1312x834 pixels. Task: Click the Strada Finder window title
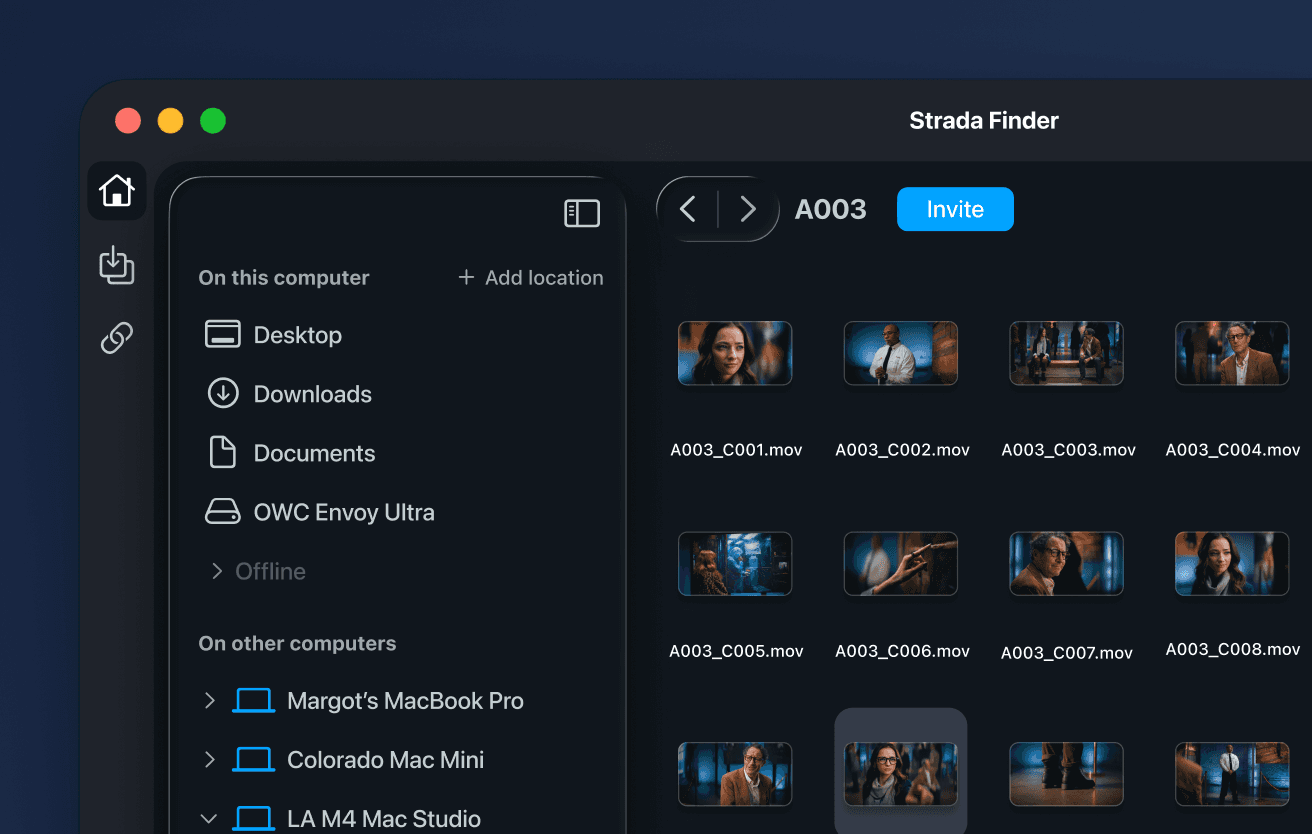pyautogui.click(x=984, y=121)
